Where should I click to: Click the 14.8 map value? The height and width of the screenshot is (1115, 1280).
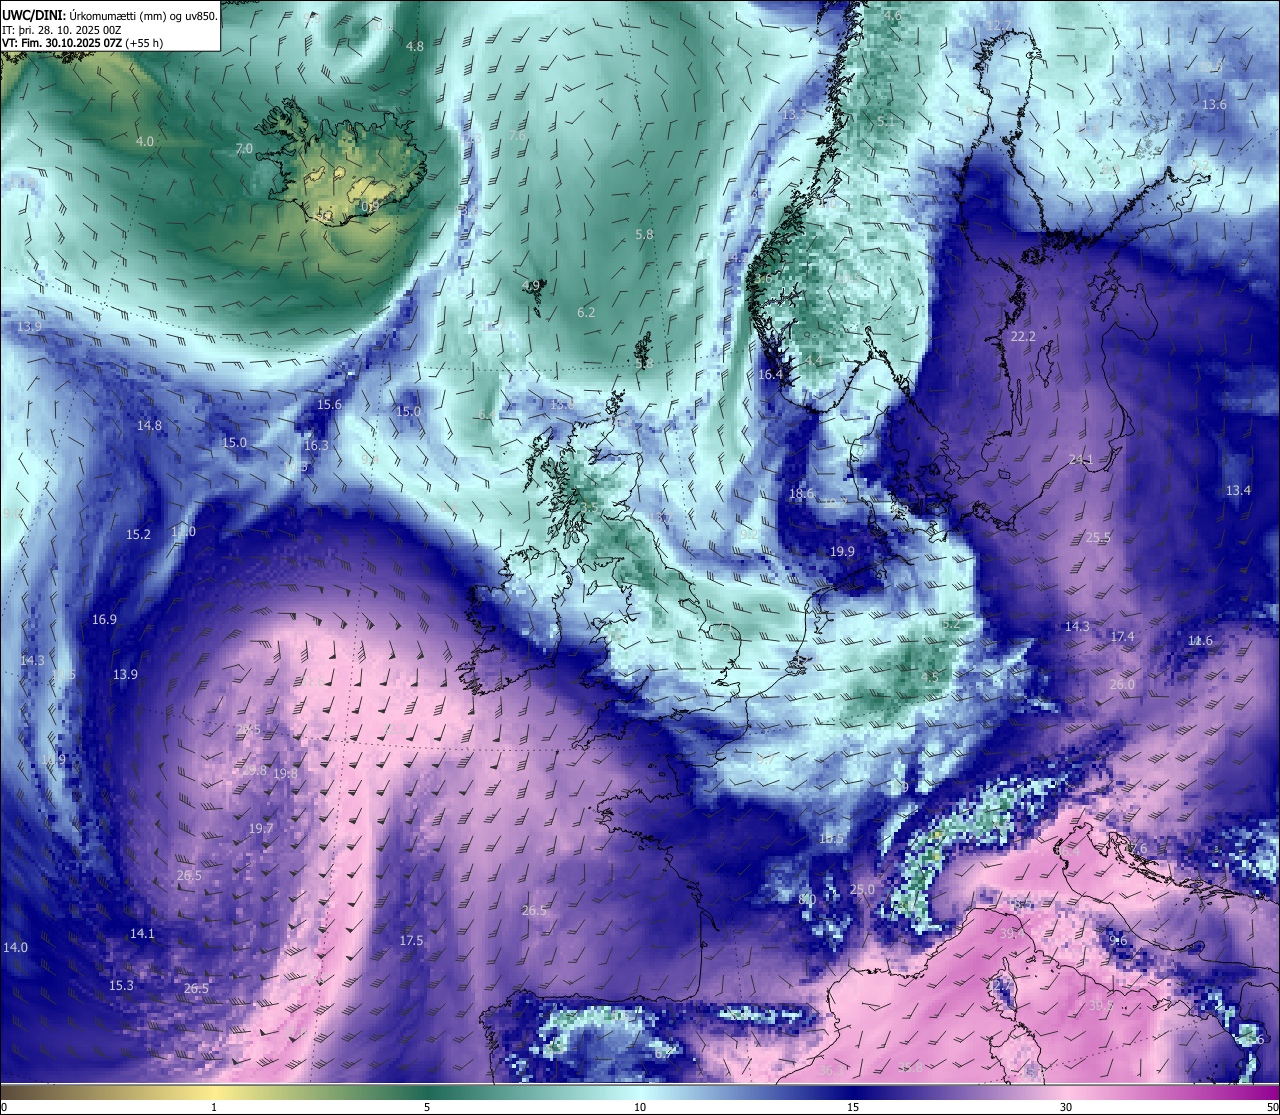(149, 425)
